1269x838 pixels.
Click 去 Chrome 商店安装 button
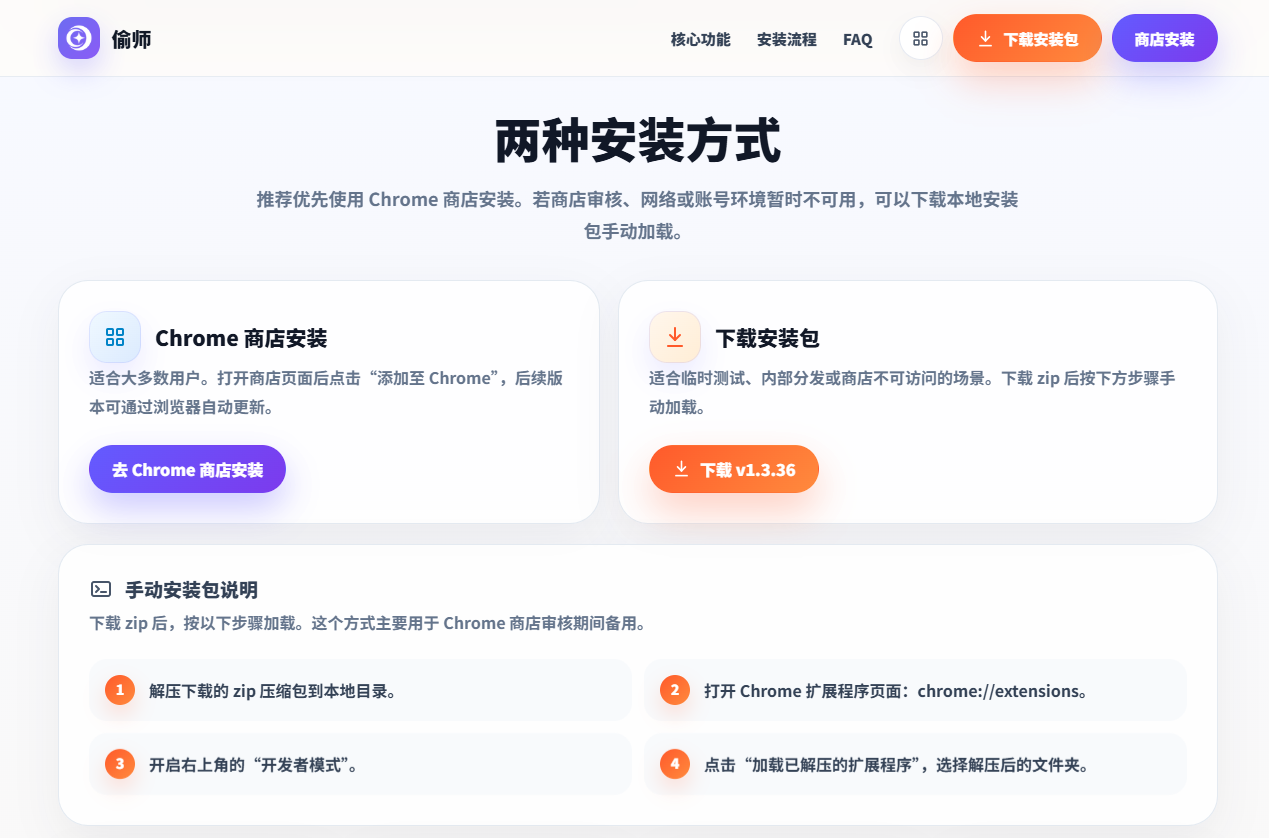pos(187,469)
